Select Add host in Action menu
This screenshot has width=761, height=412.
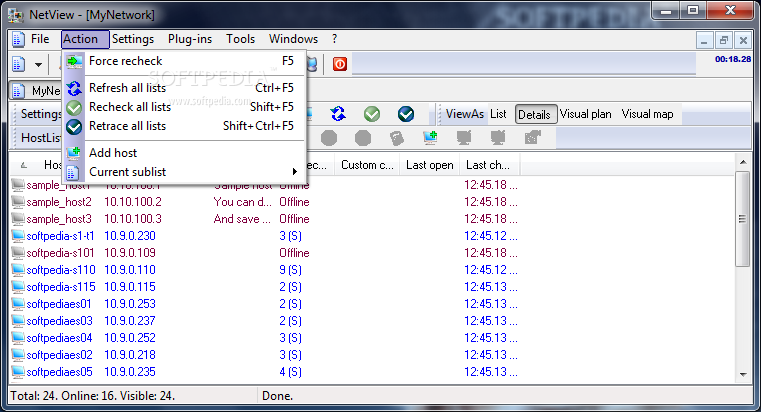183,153
